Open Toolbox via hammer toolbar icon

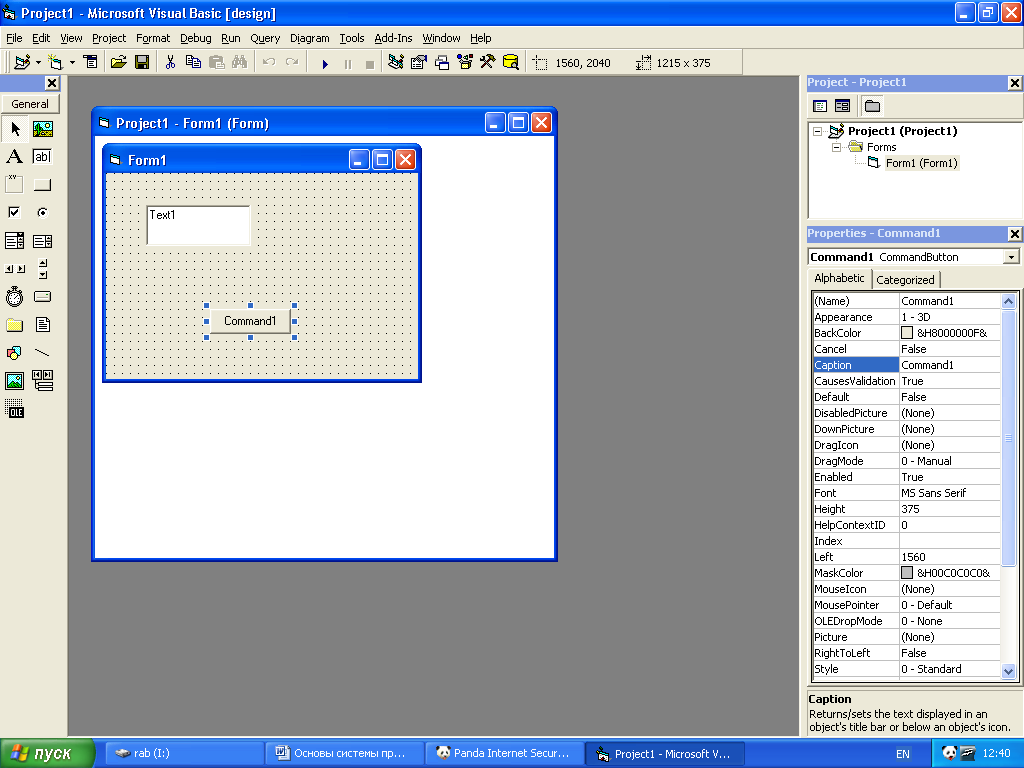[488, 63]
